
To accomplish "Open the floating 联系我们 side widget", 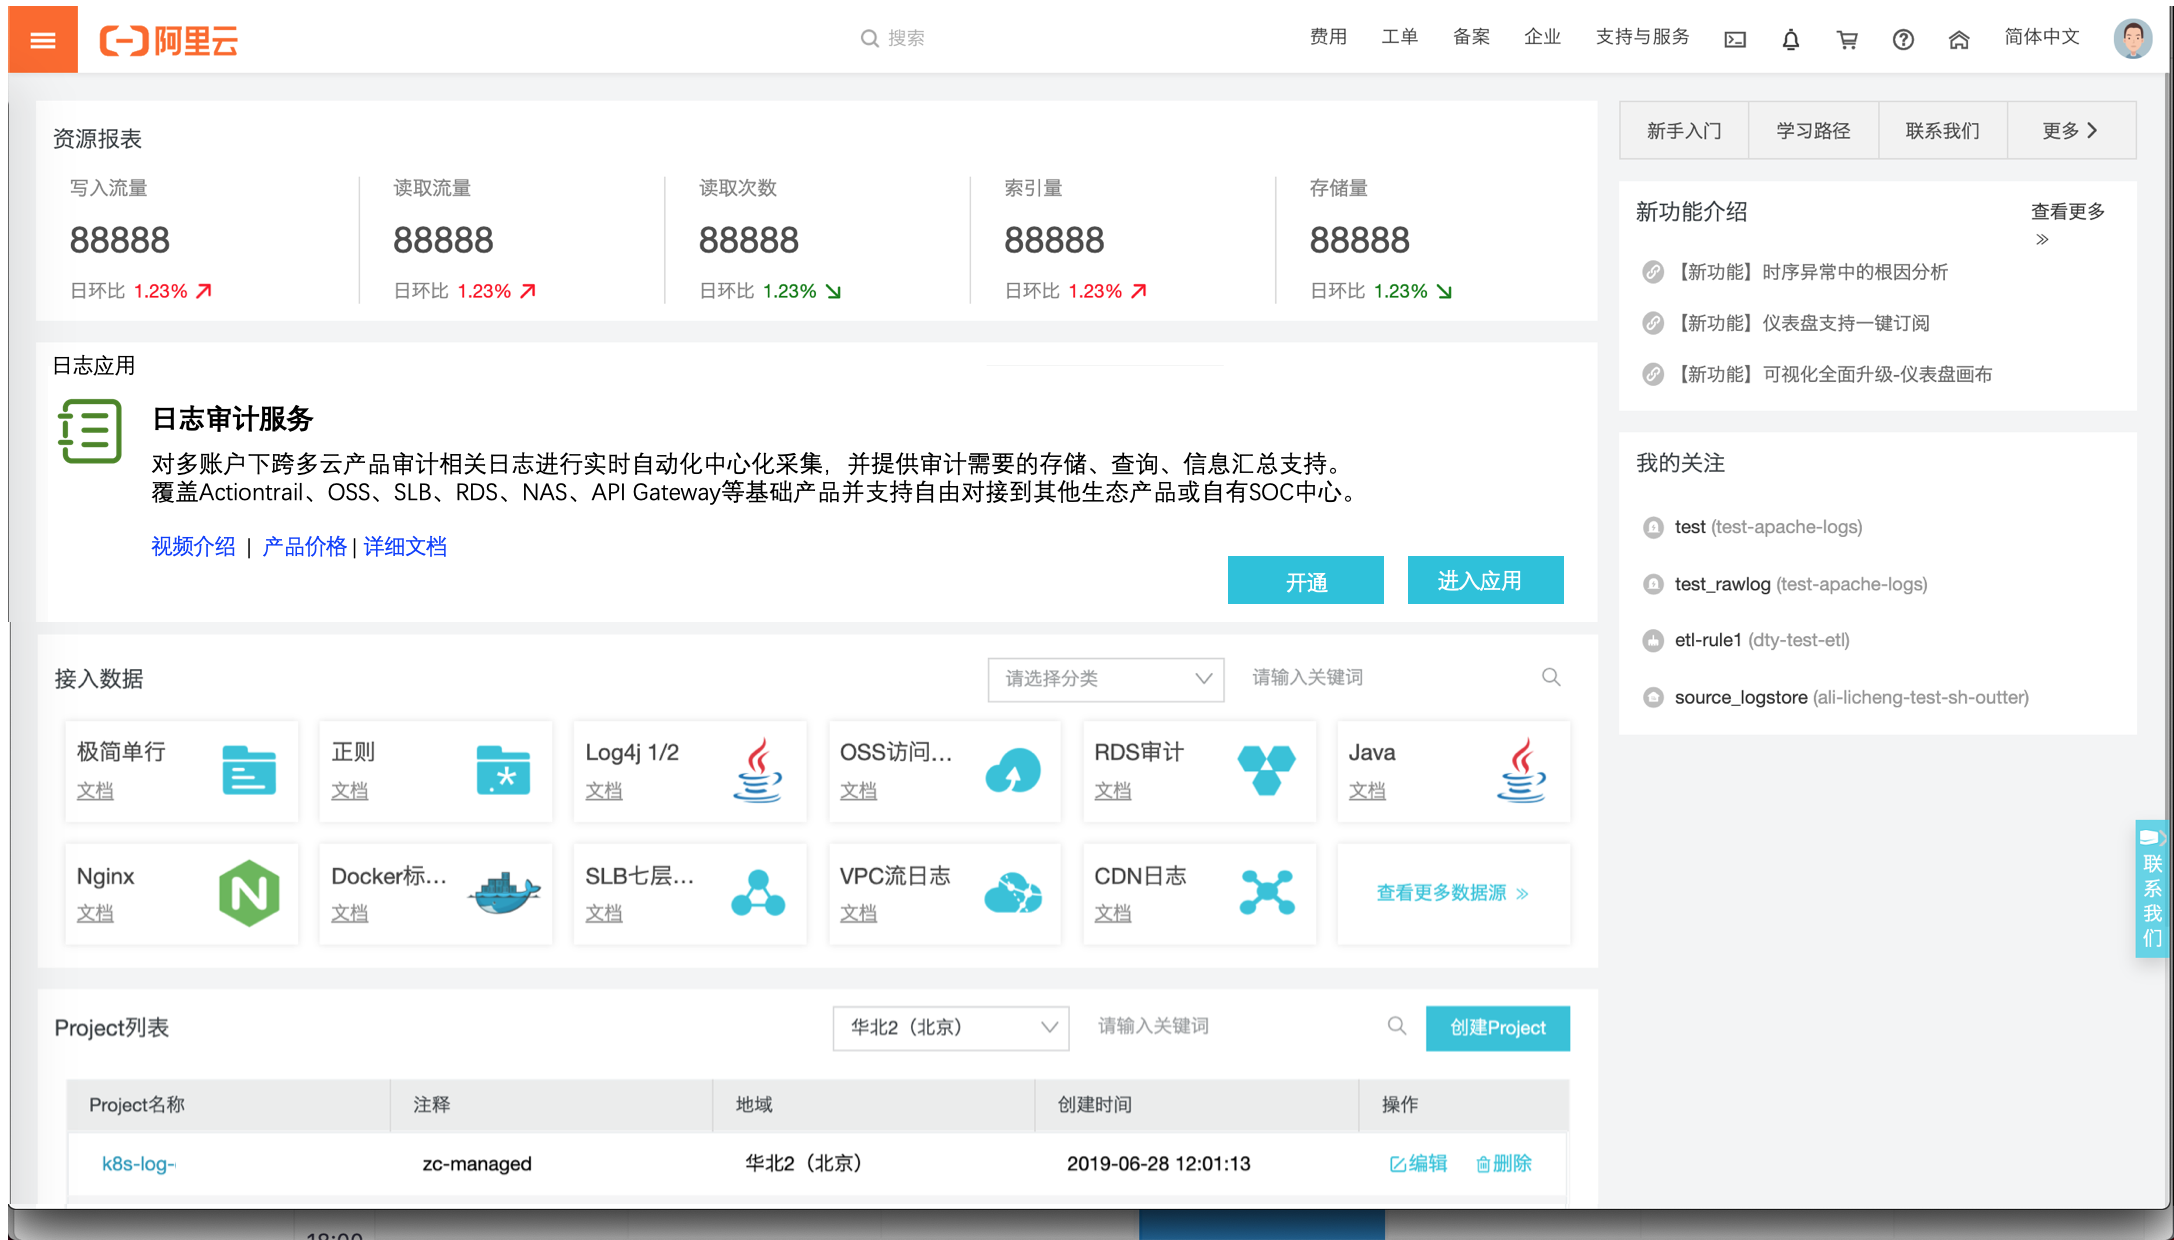I will pyautogui.click(x=2152, y=888).
